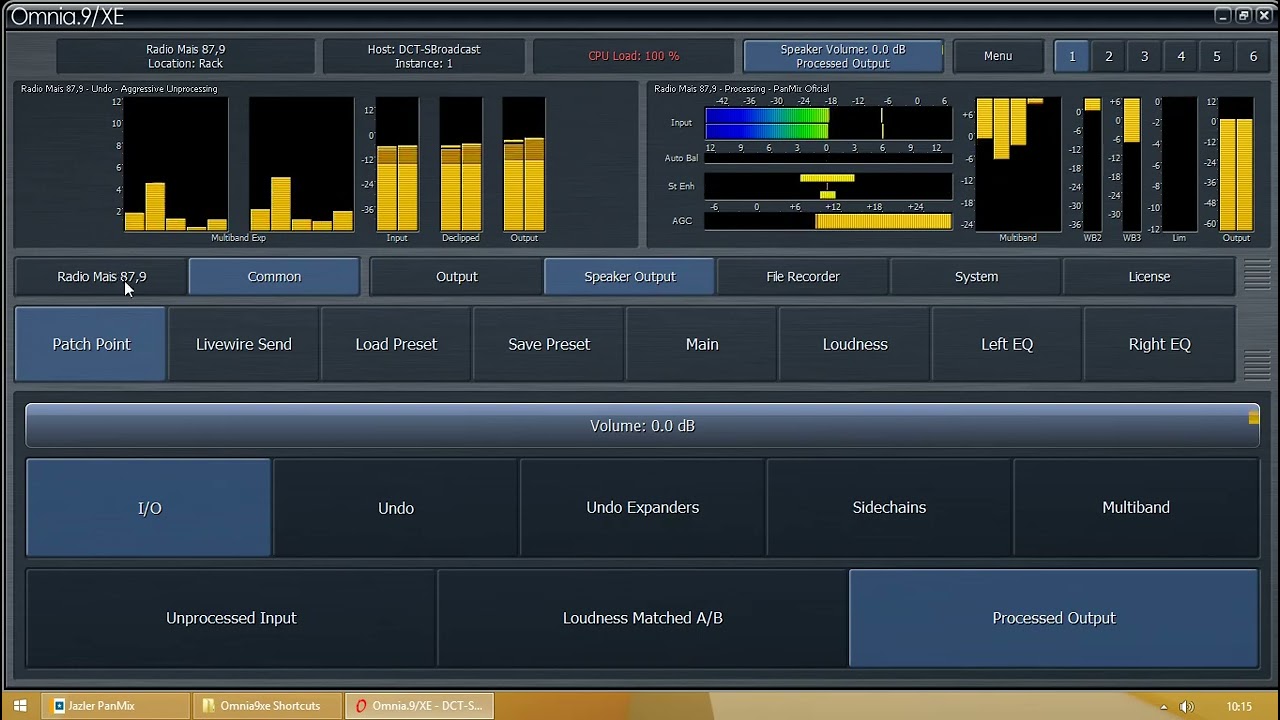This screenshot has height=720, width=1280.
Task: Adjust the Volume 0.0 dB slider
Action: point(642,426)
